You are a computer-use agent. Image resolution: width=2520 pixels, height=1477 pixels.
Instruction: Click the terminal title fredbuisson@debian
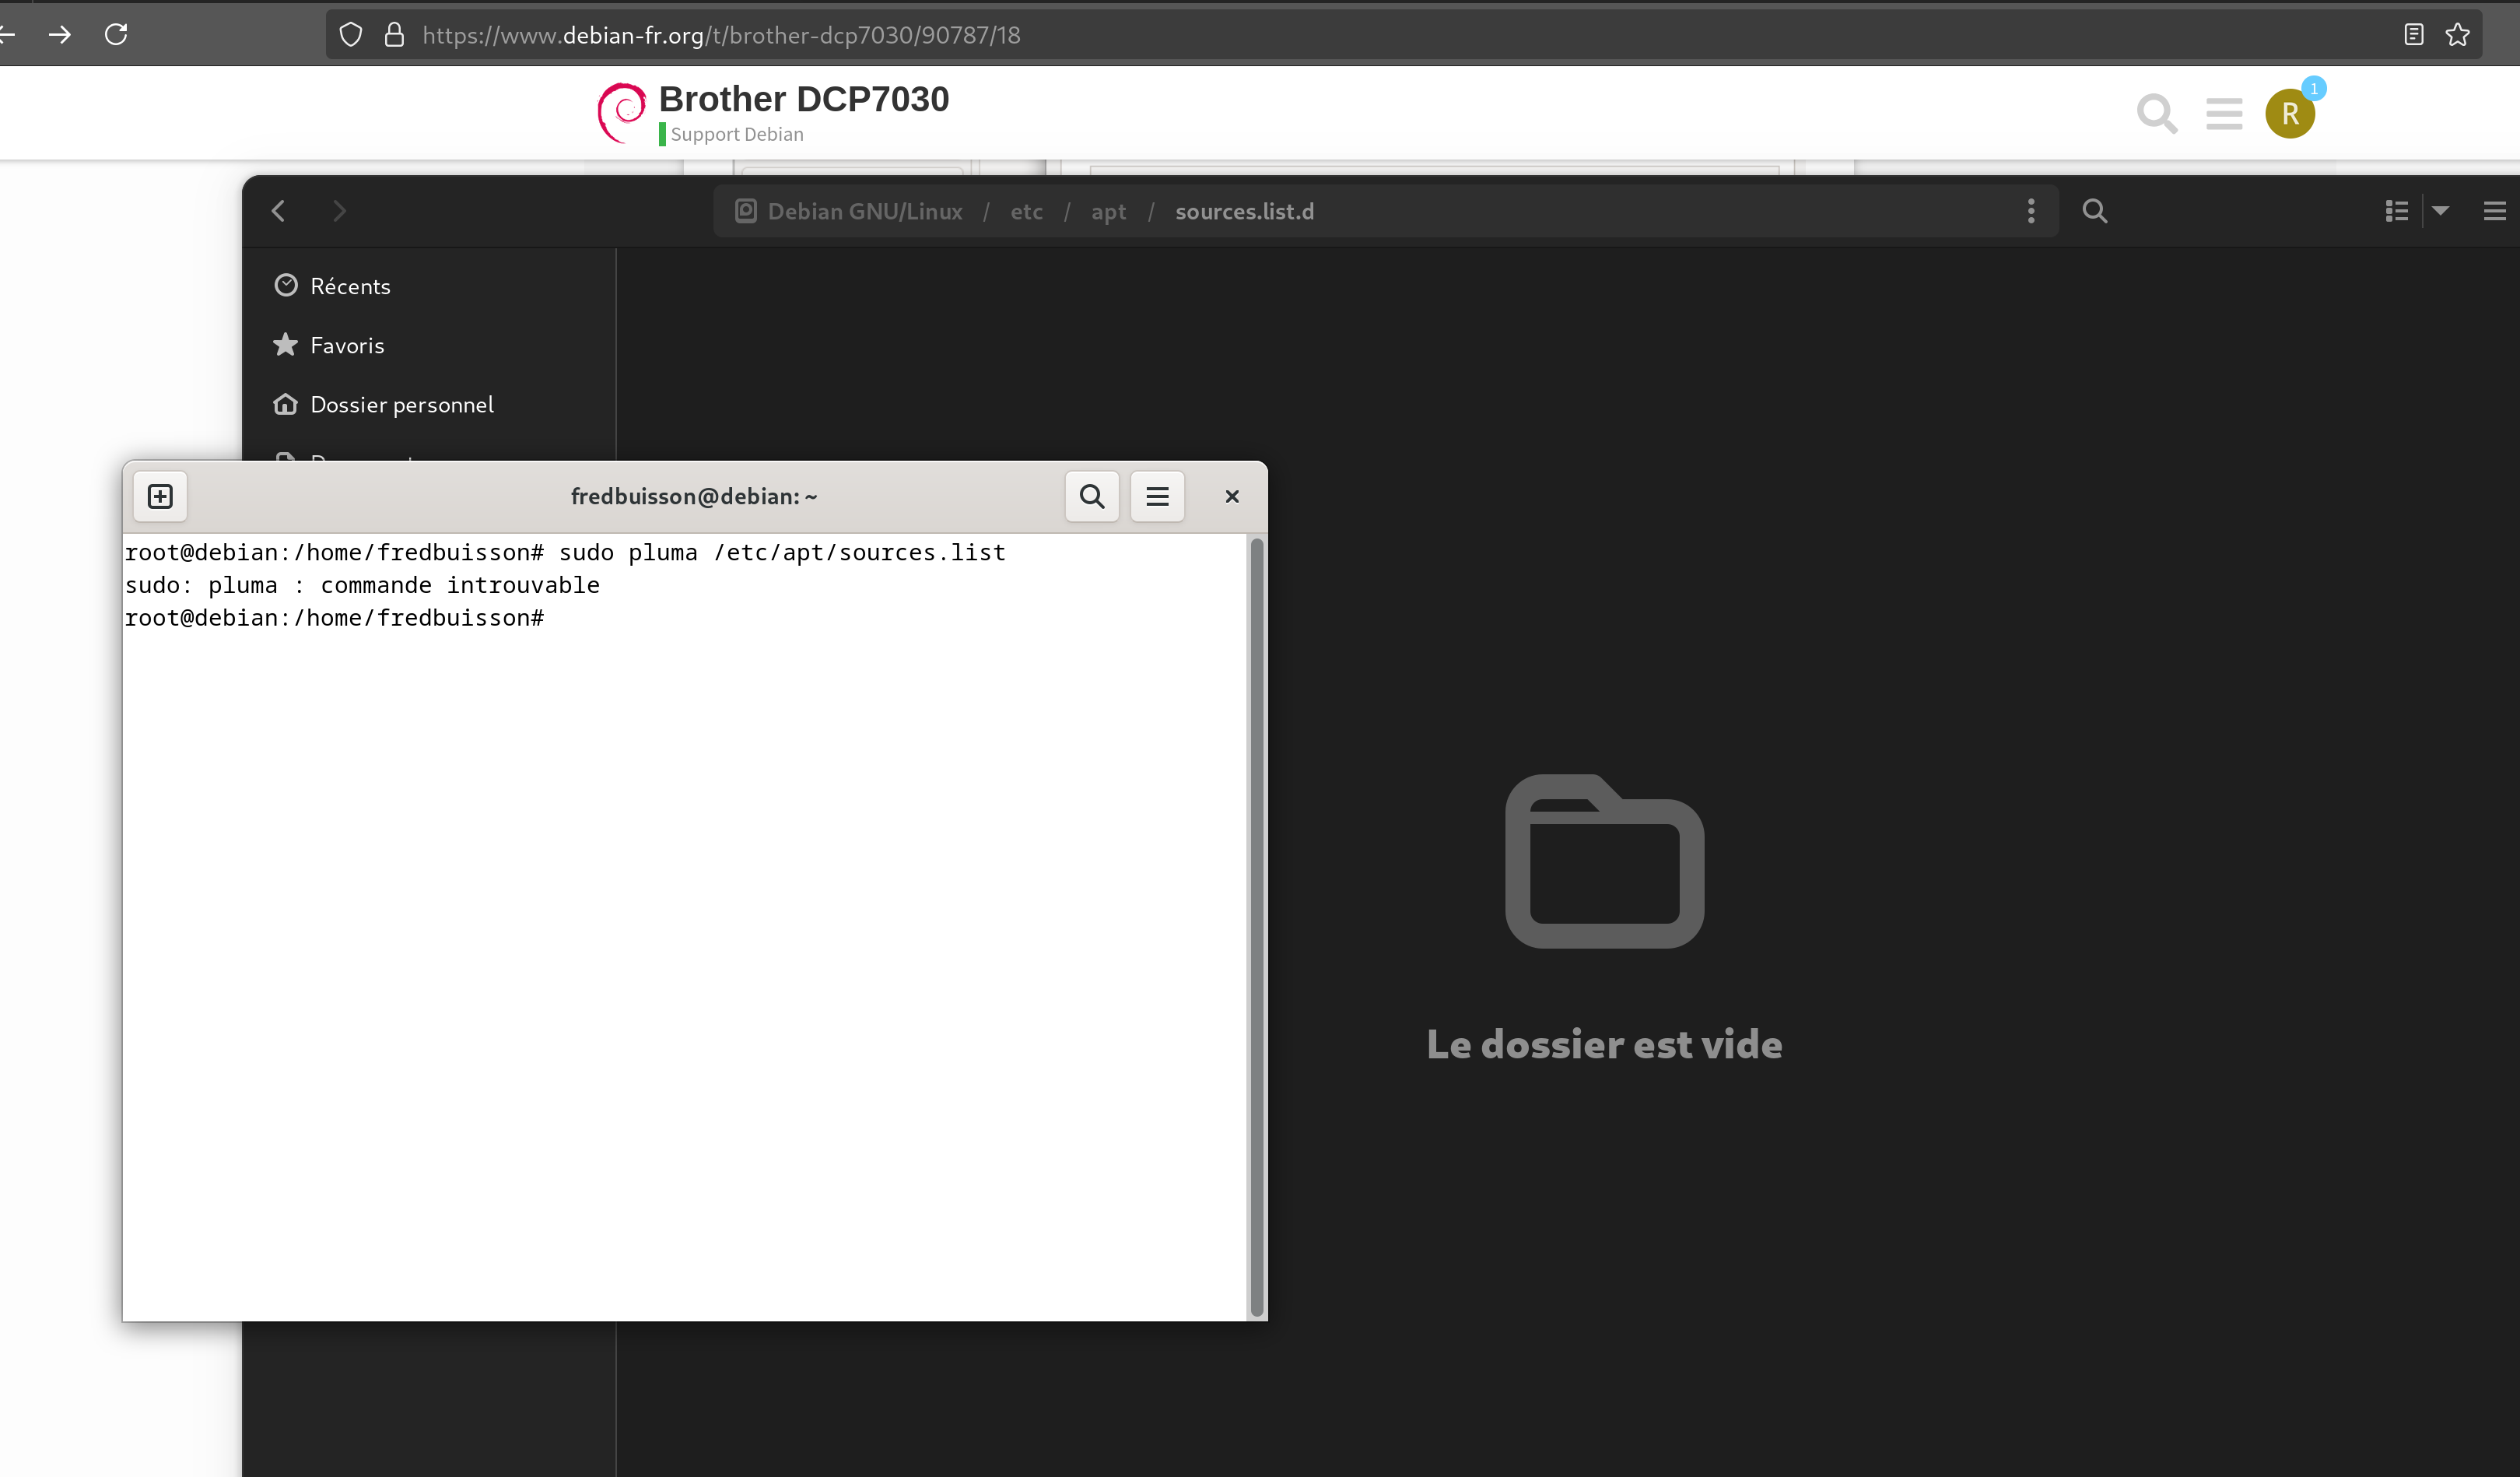[x=694, y=496]
